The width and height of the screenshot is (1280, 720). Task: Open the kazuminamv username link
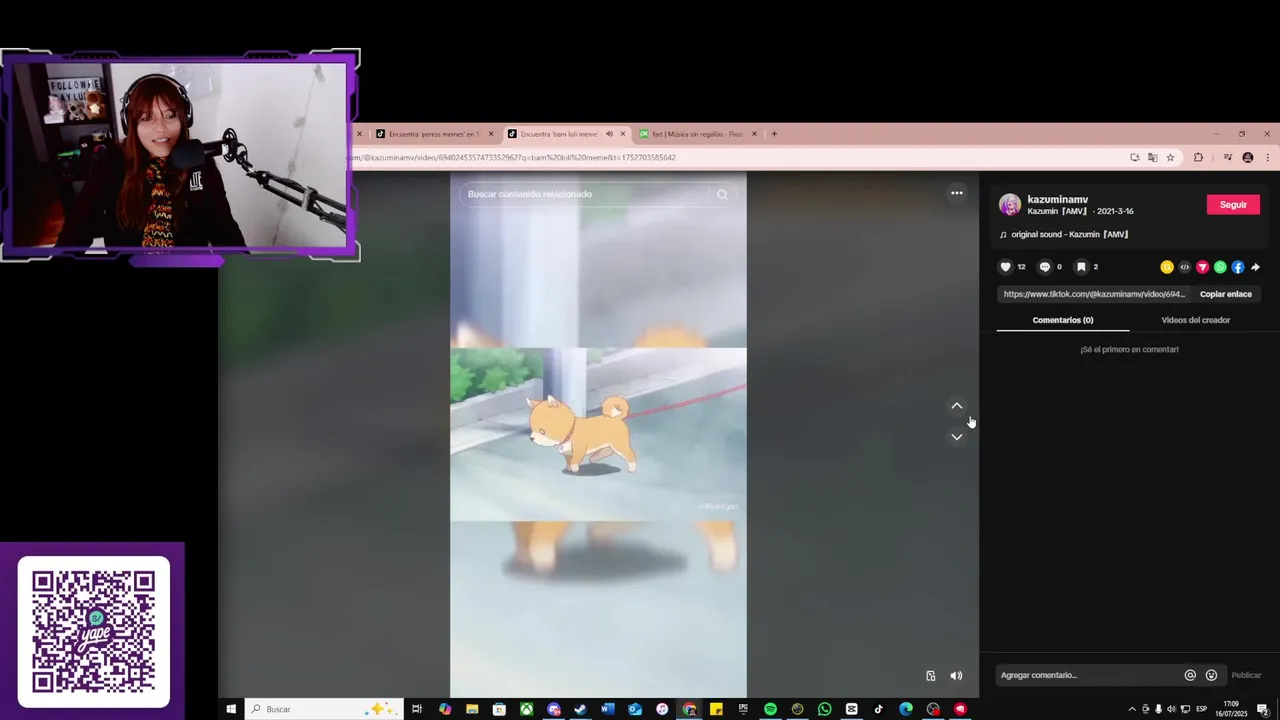tap(1057, 199)
